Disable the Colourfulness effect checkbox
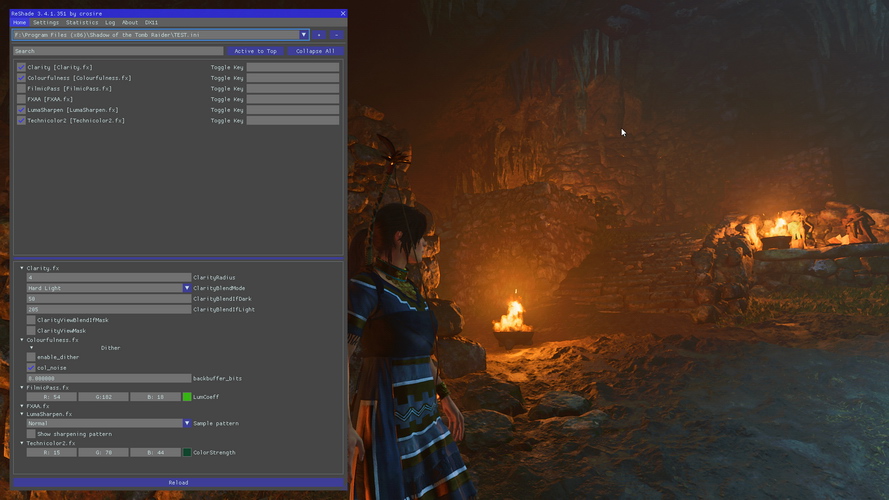889x500 pixels. [22, 78]
